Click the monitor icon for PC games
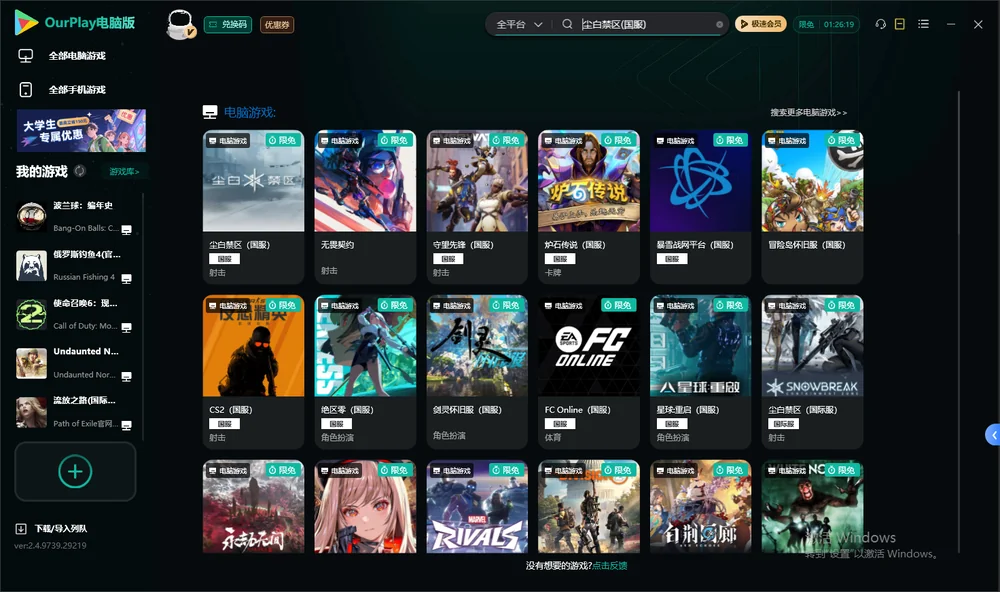This screenshot has width=1000, height=592. [26, 56]
